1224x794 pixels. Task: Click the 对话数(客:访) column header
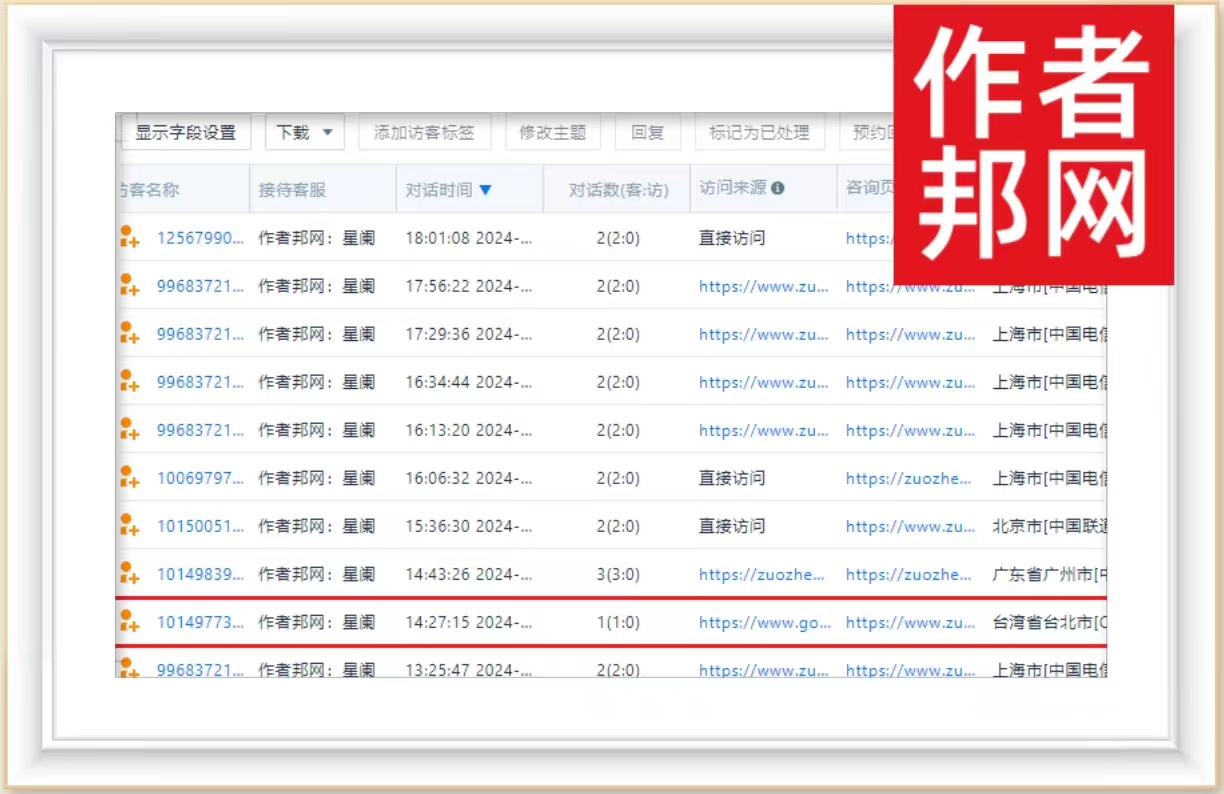618,190
